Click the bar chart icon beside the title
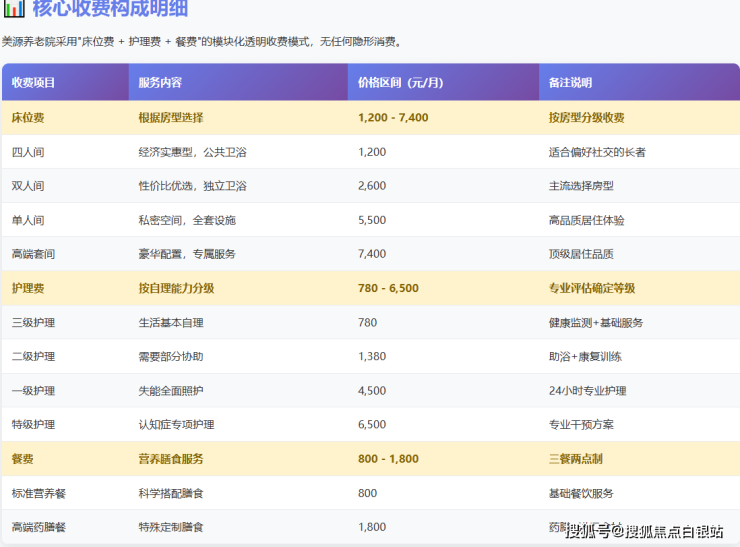 coord(14,10)
